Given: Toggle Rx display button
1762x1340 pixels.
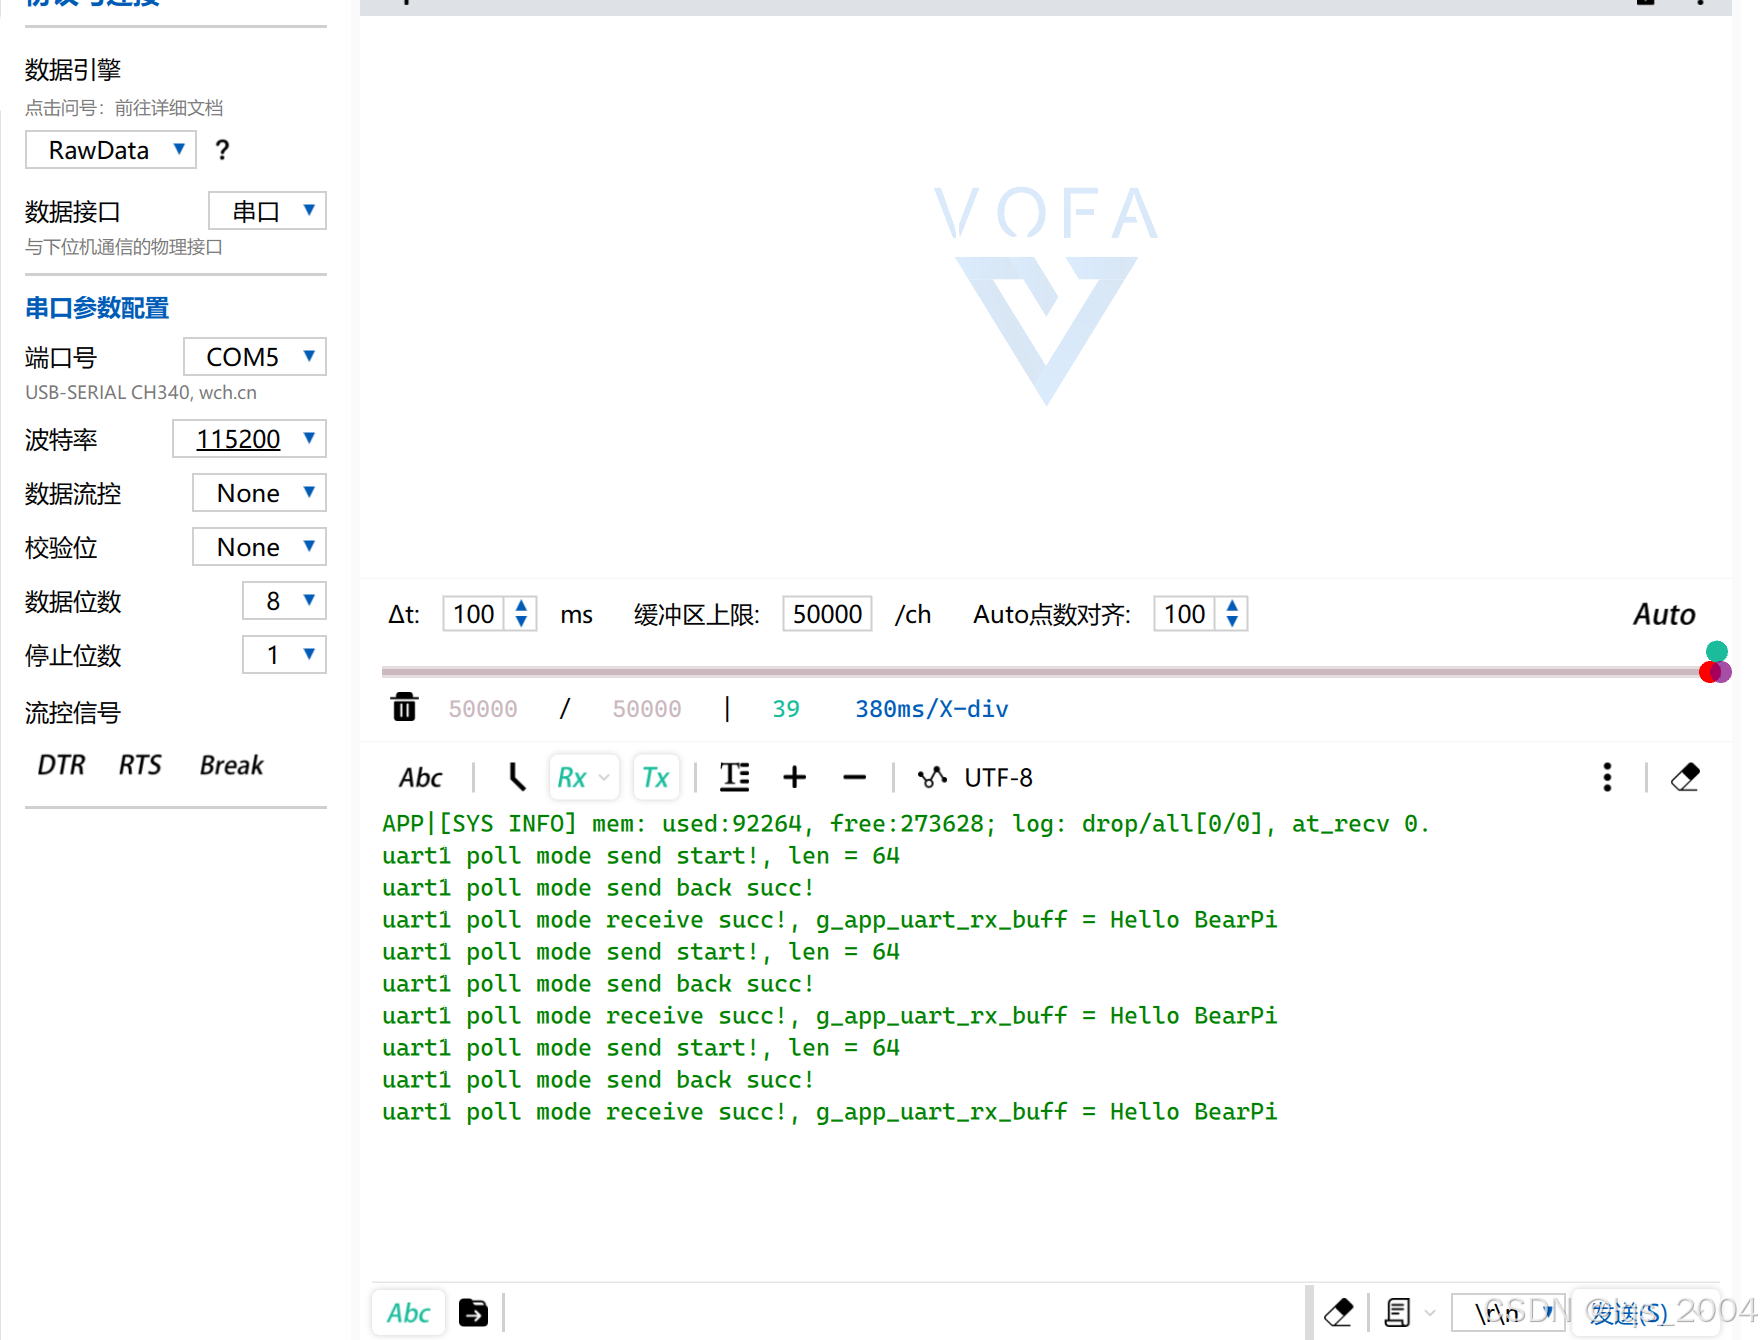Looking at the screenshot, I should (x=572, y=778).
